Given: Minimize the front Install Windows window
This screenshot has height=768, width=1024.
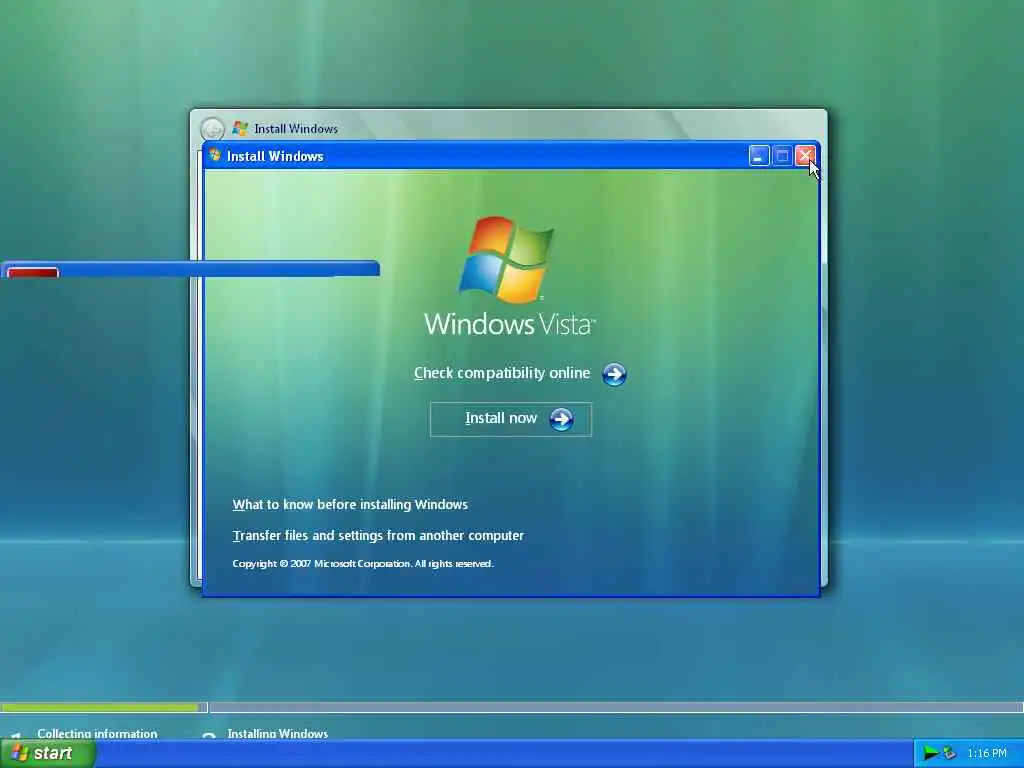Looking at the screenshot, I should [758, 156].
